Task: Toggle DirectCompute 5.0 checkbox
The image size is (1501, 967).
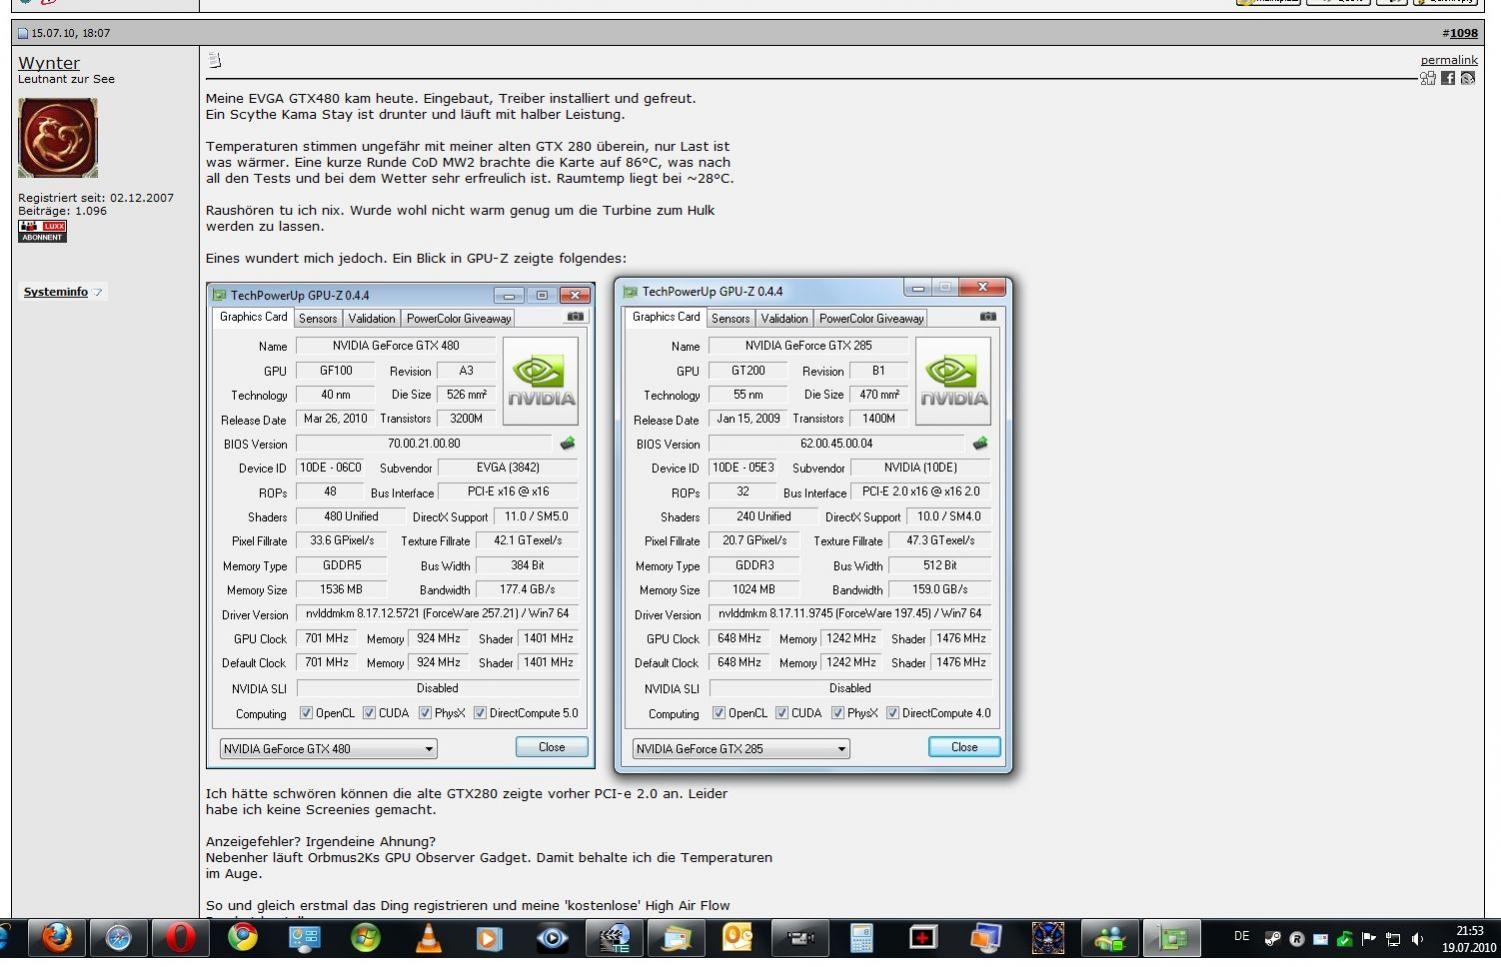Action: [x=480, y=713]
